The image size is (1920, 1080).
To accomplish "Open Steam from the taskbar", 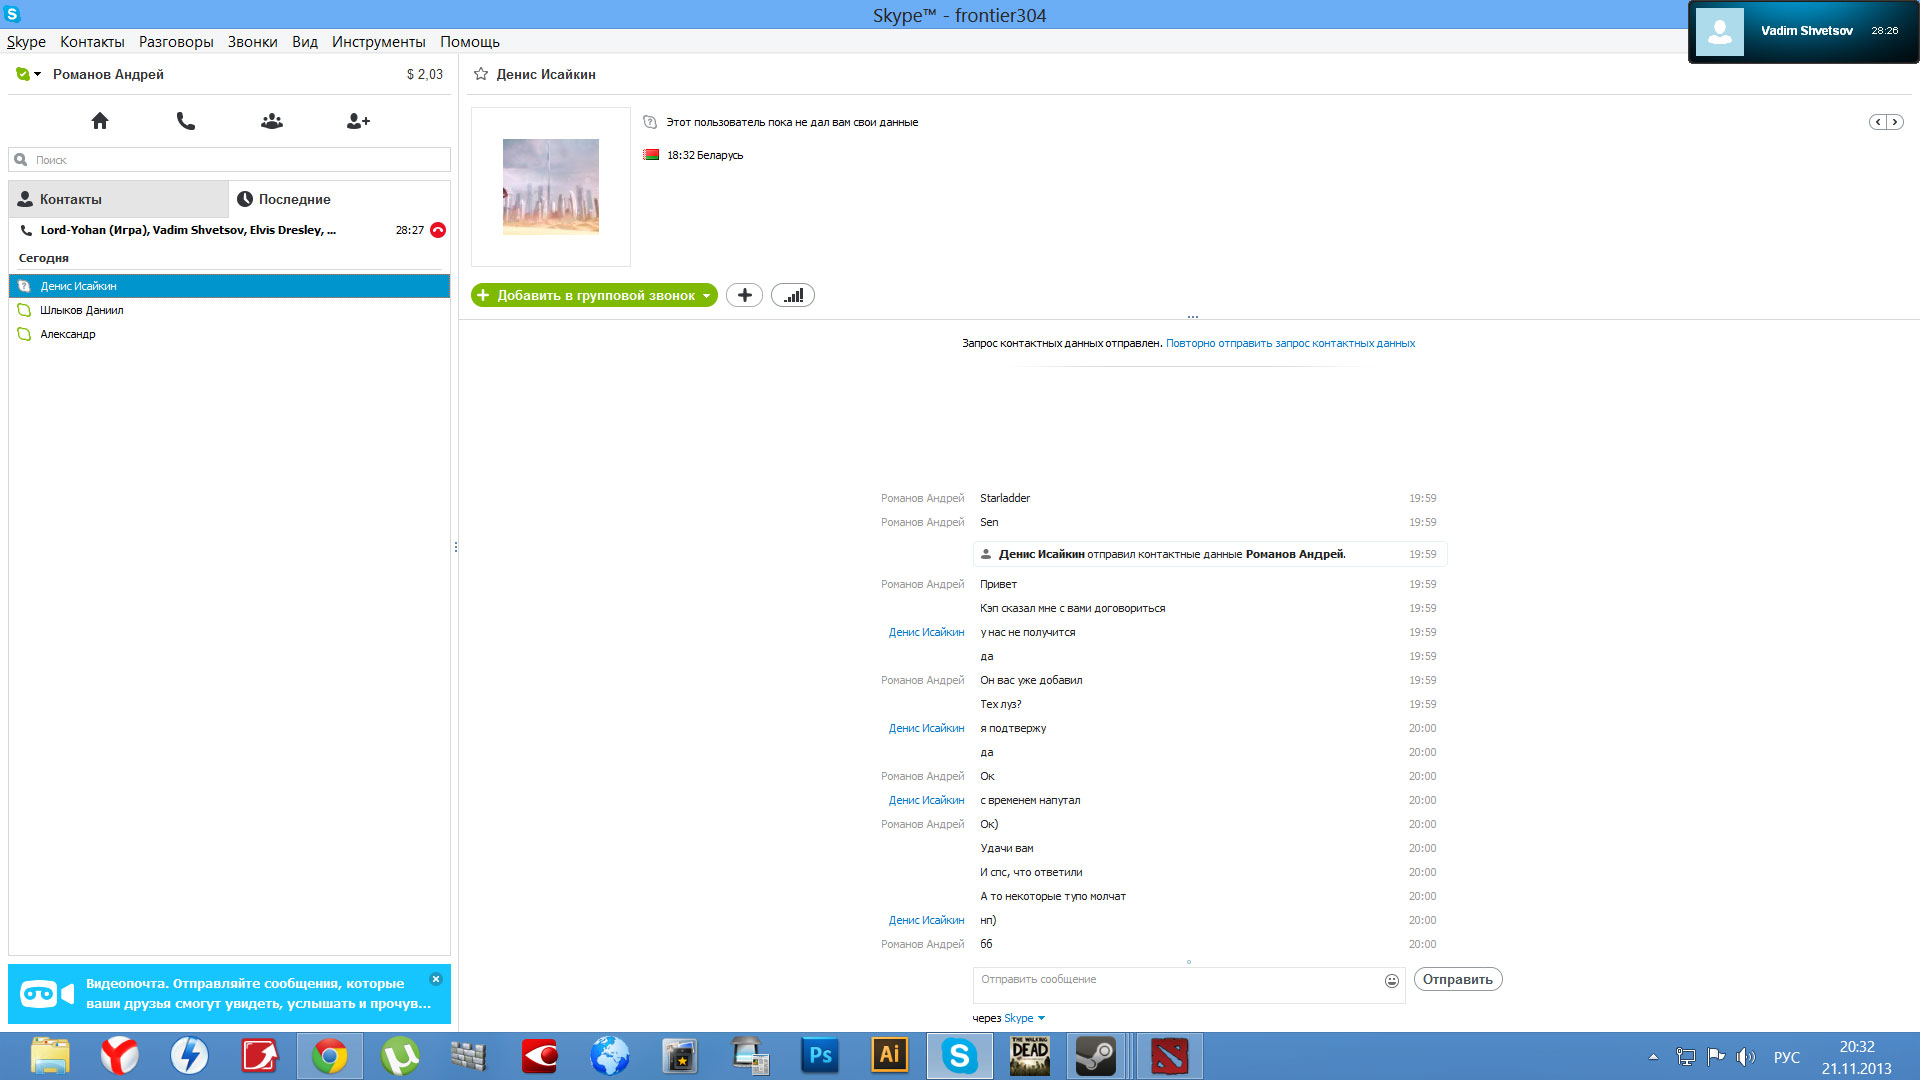I will [1095, 1056].
